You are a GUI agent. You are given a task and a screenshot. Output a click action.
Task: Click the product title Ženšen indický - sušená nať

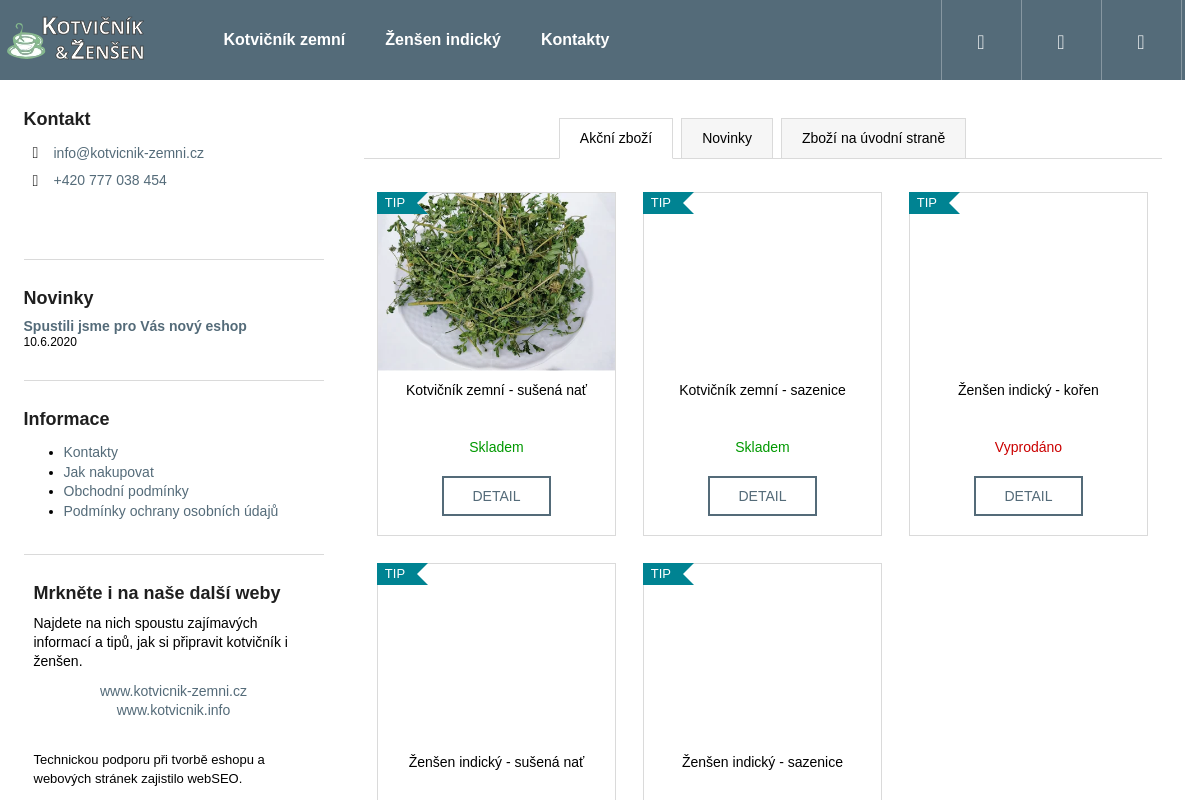coord(496,762)
